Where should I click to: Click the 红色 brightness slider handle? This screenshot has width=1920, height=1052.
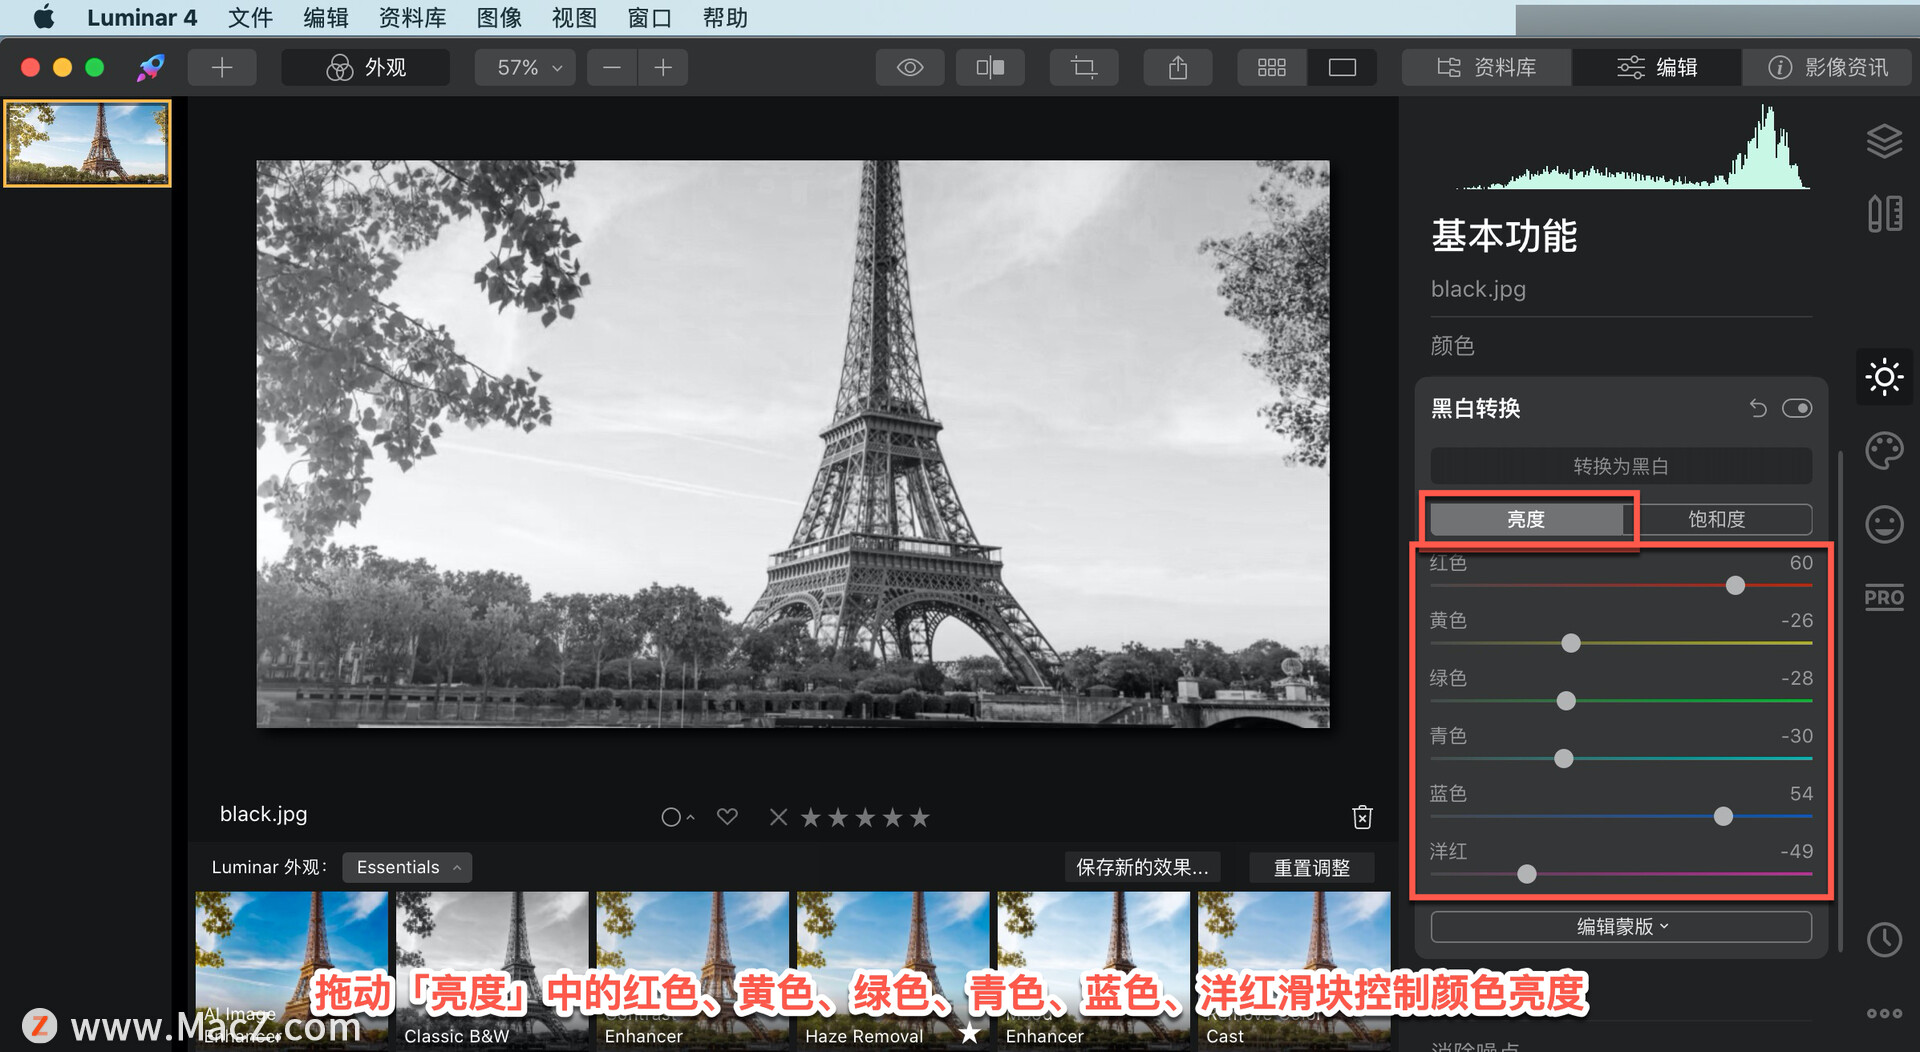click(1735, 586)
